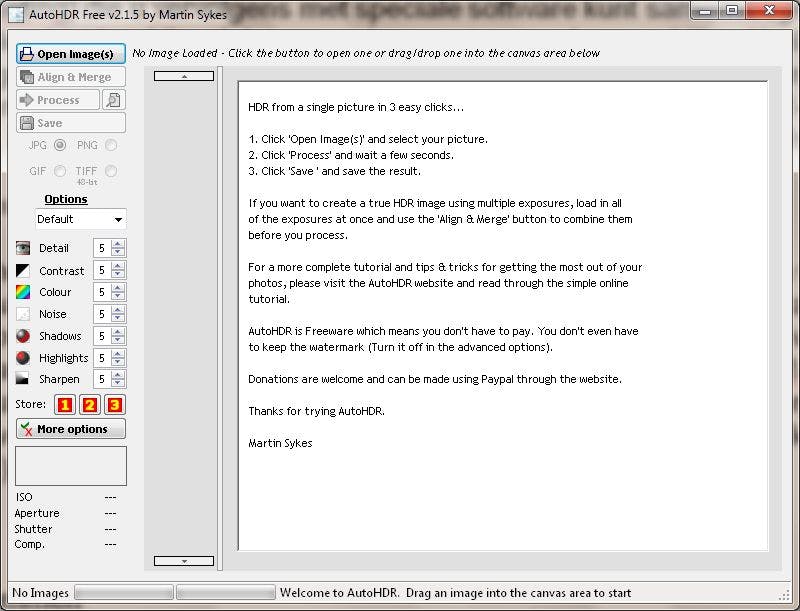Increase the Contrast value with up arrow
Viewport: 800px width, 611px height.
point(118,266)
